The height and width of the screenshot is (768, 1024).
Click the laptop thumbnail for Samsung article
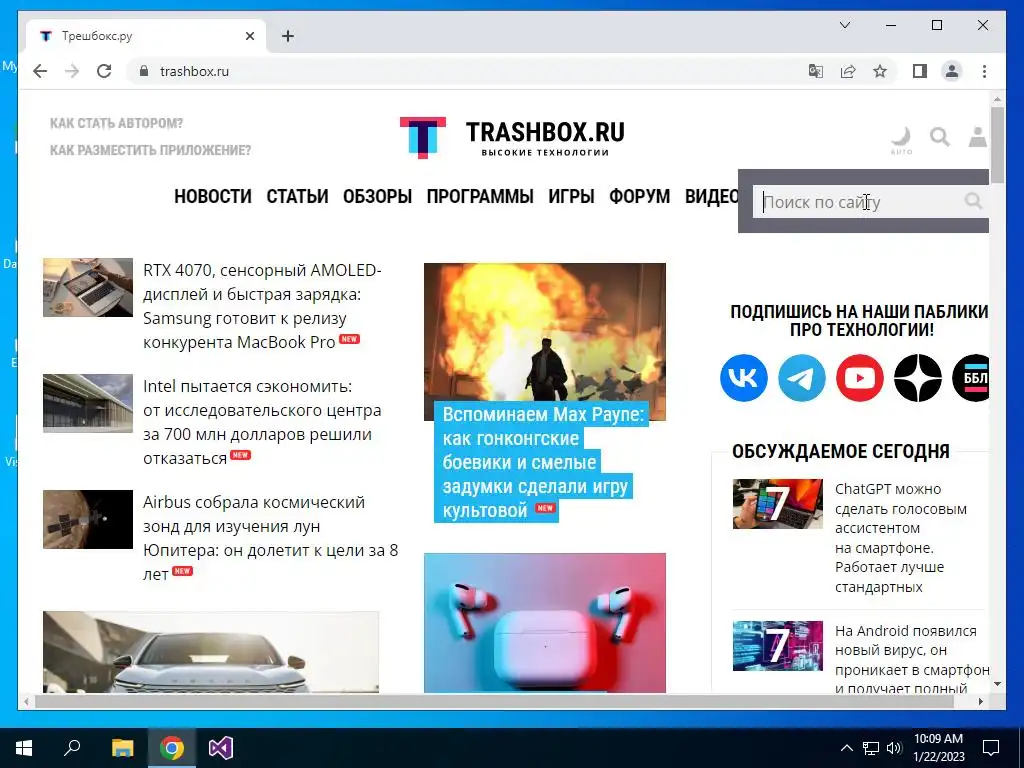coord(88,287)
